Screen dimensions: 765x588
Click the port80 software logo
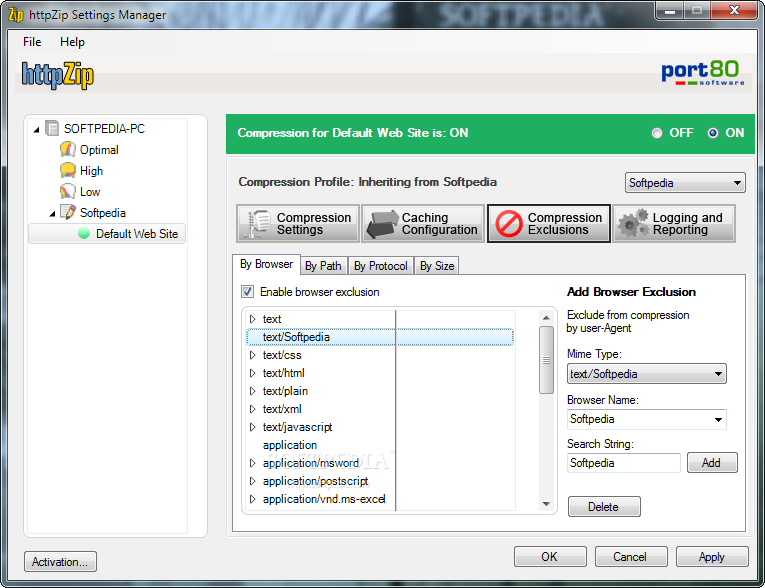[x=703, y=73]
